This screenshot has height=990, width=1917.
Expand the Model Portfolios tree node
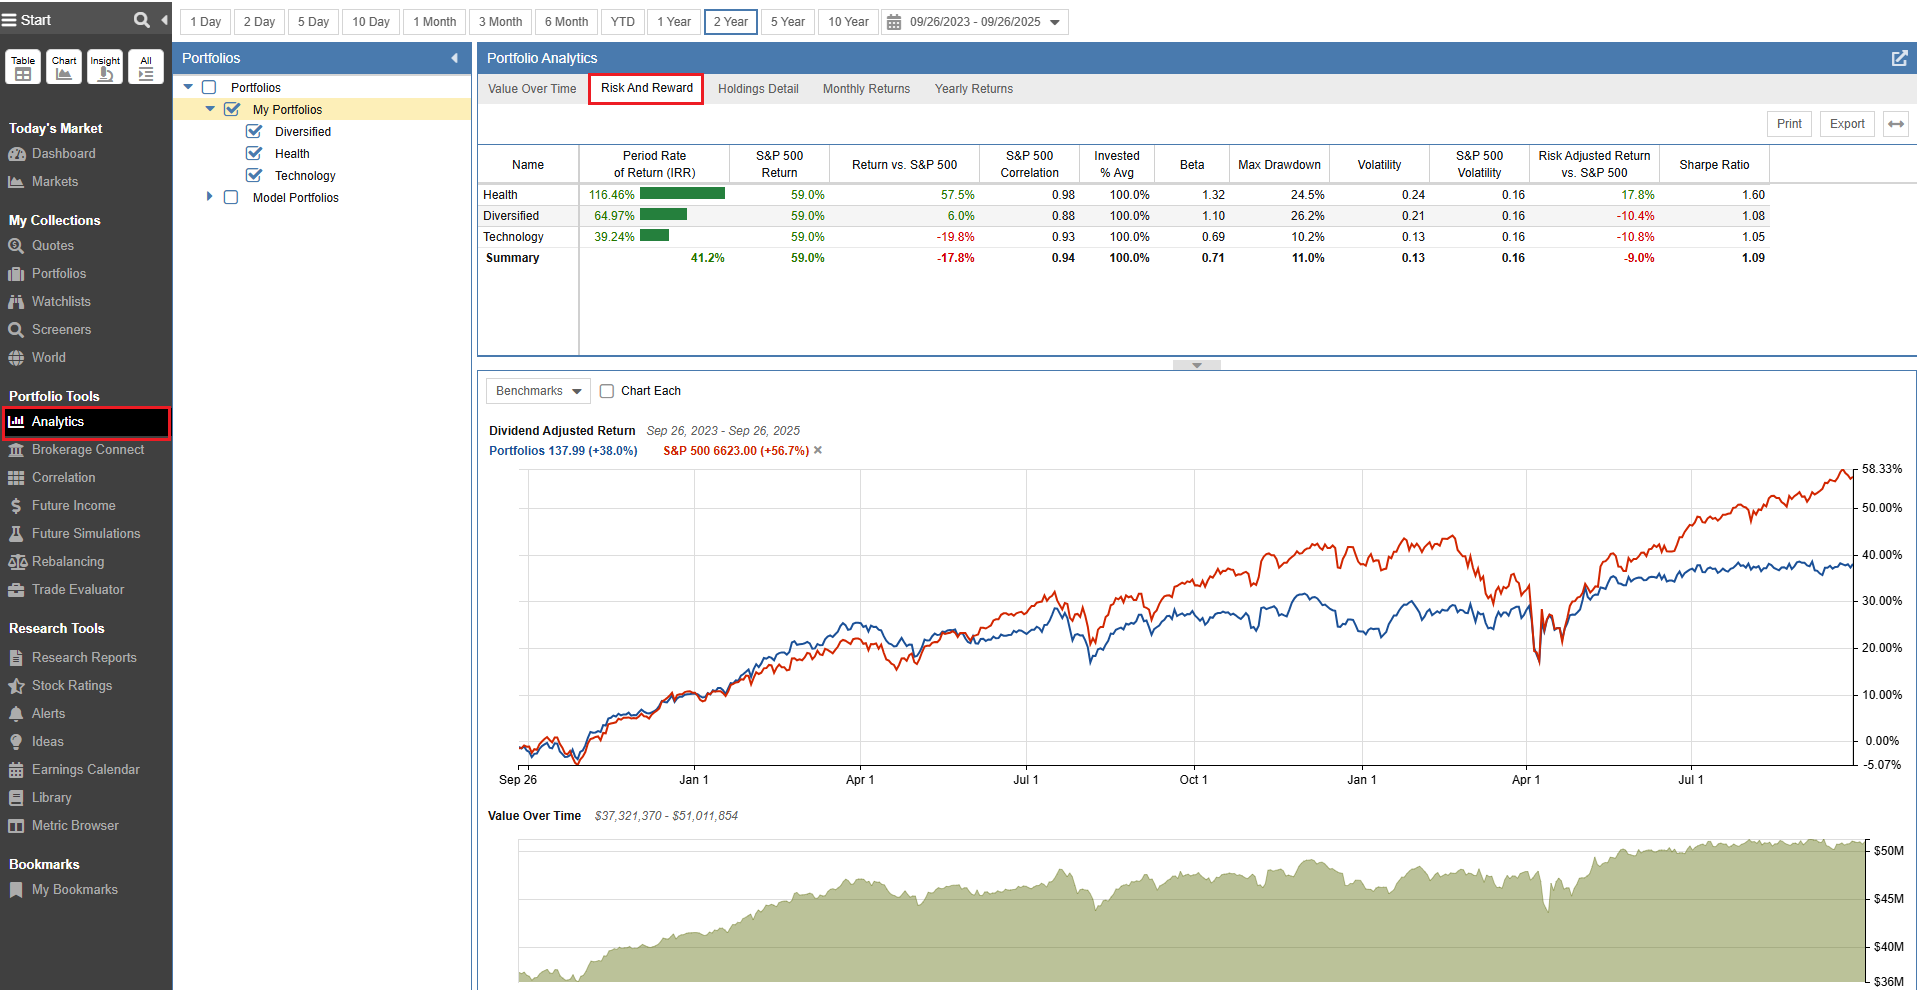coord(209,197)
